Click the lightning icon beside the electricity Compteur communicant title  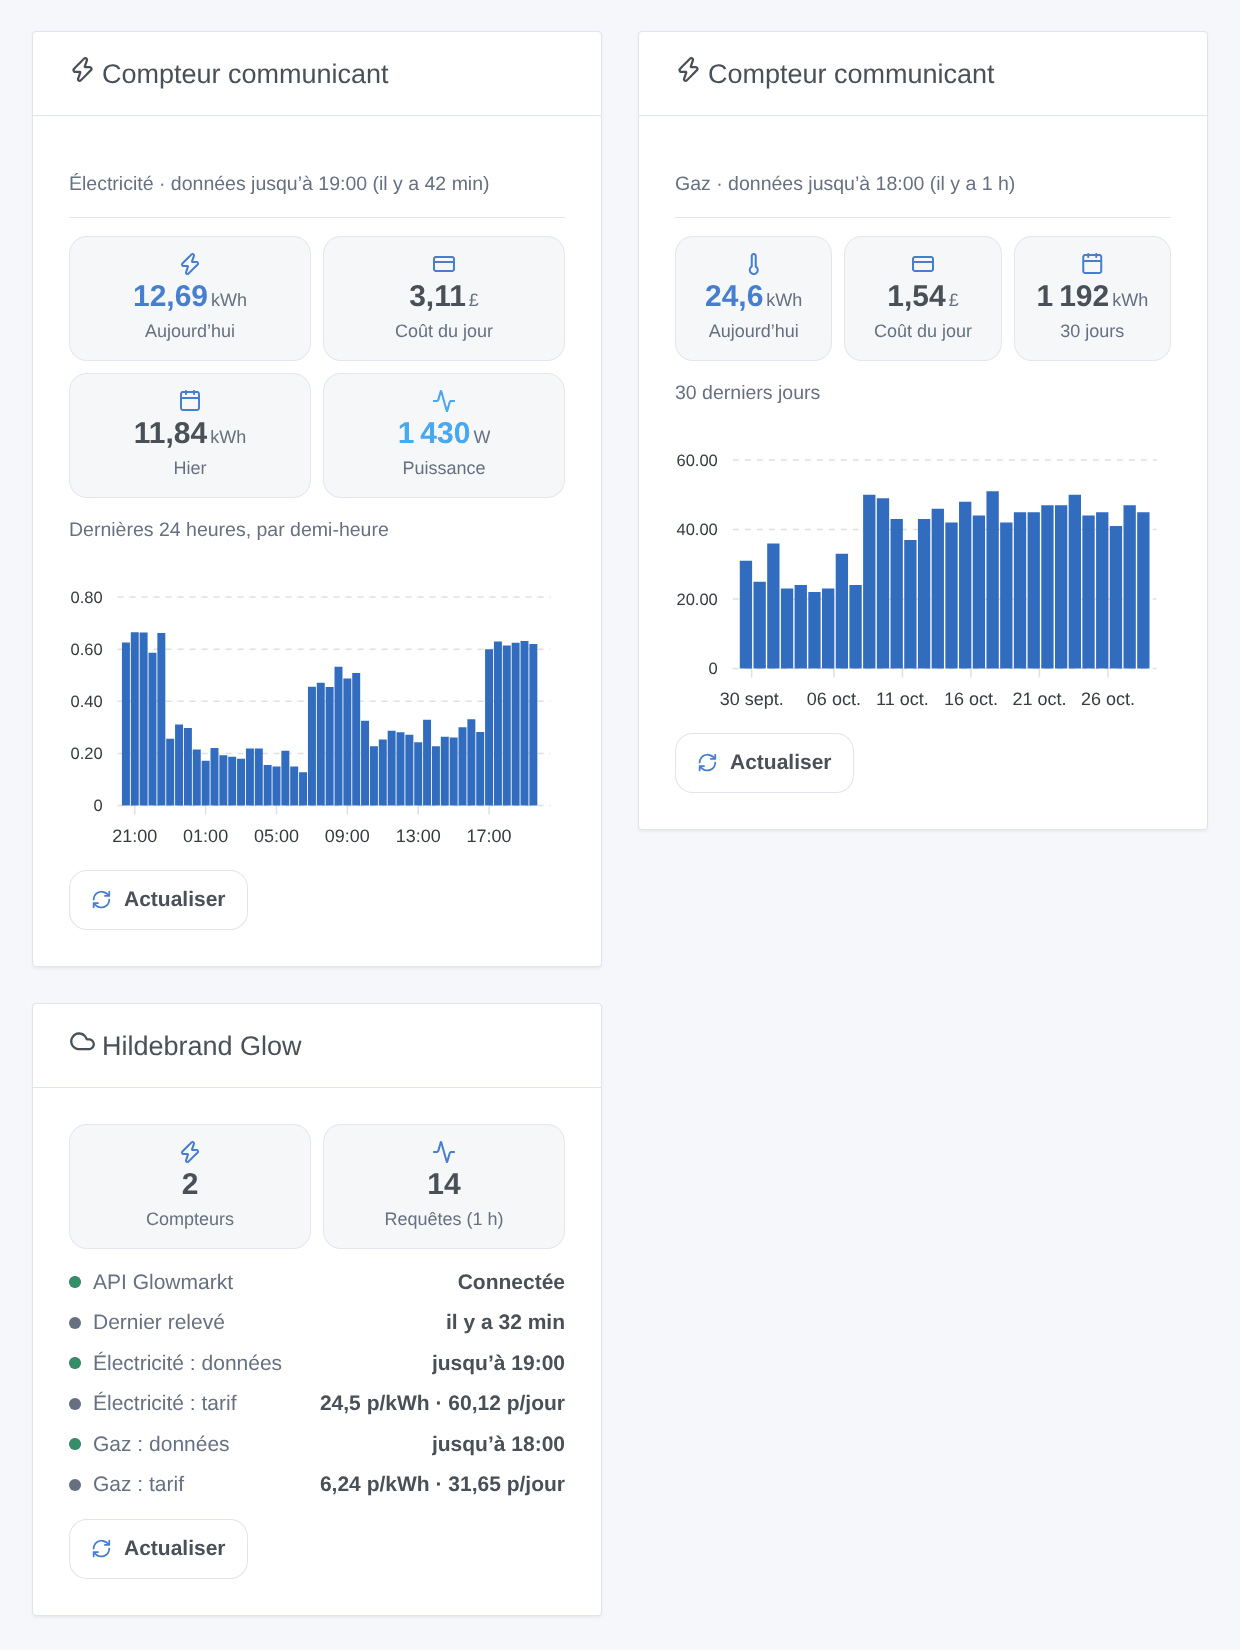82,70
